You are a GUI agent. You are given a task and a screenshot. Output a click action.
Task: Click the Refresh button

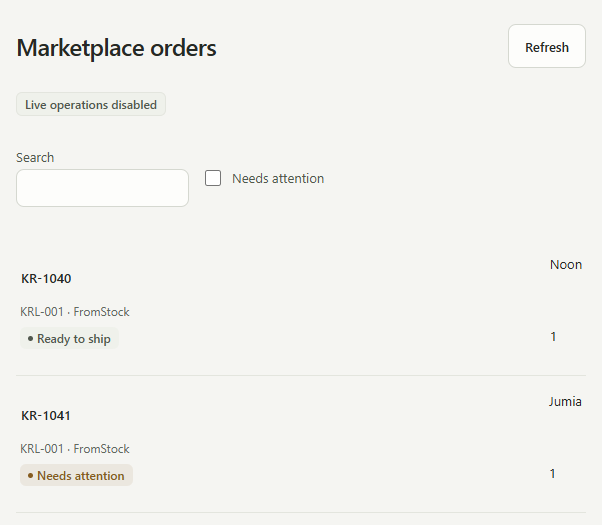[547, 46]
